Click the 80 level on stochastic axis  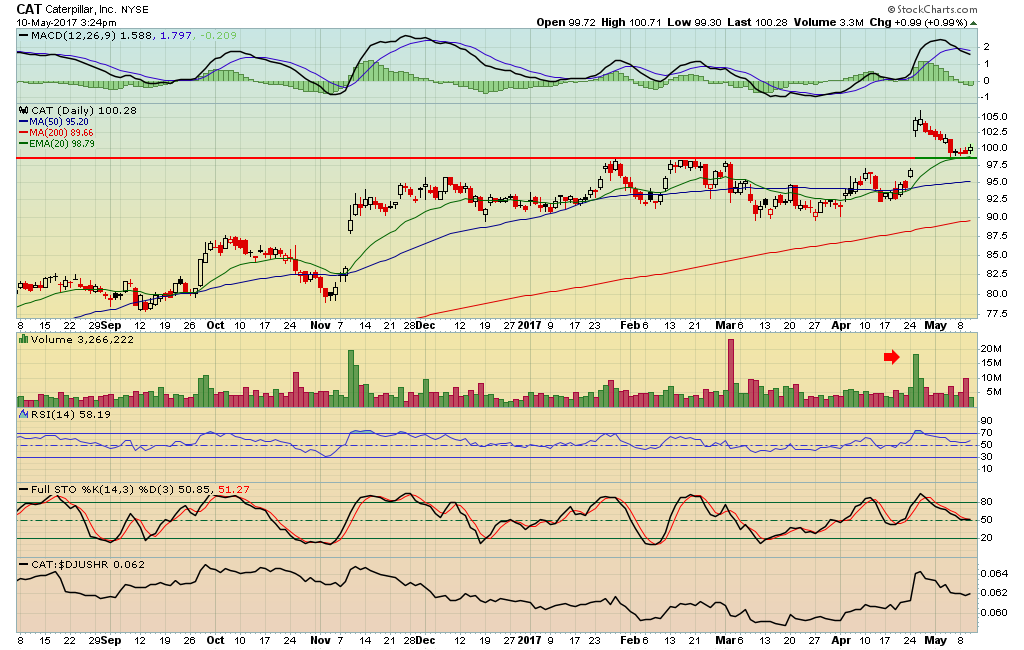click(986, 502)
